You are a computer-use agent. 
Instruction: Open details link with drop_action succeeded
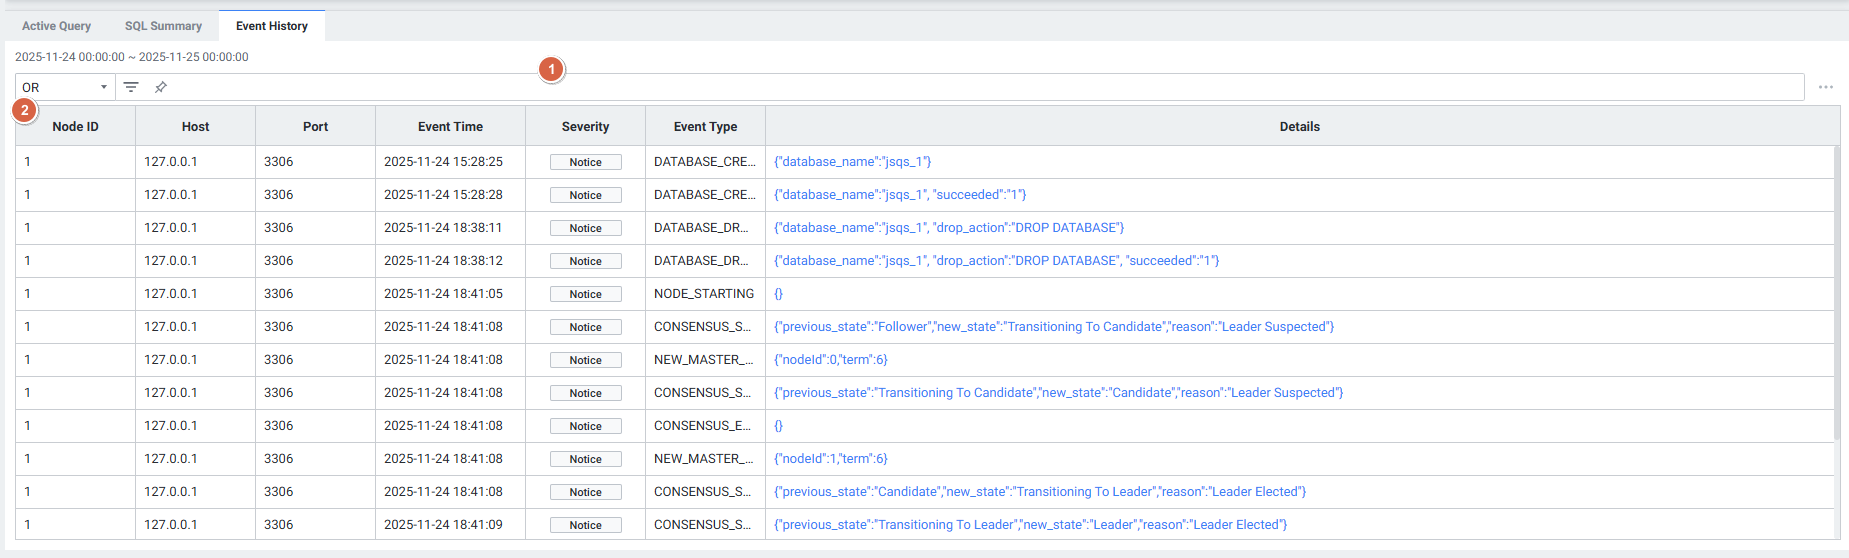click(996, 261)
